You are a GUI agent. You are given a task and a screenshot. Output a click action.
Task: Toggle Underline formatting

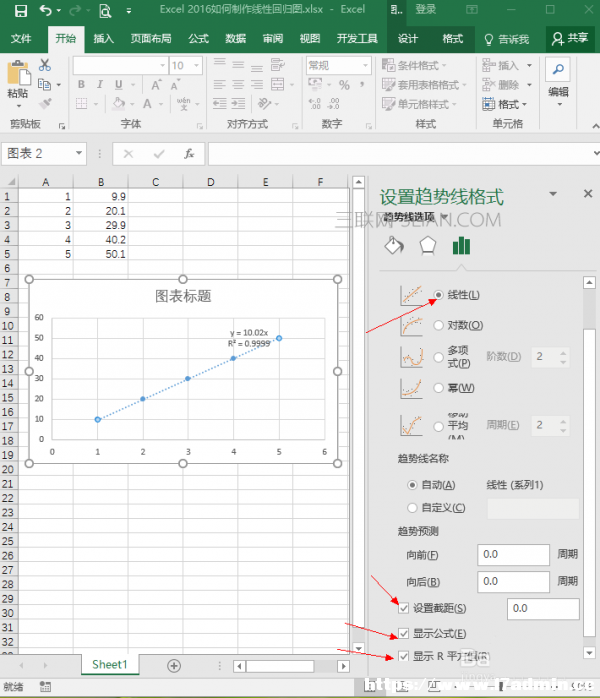coord(118,84)
